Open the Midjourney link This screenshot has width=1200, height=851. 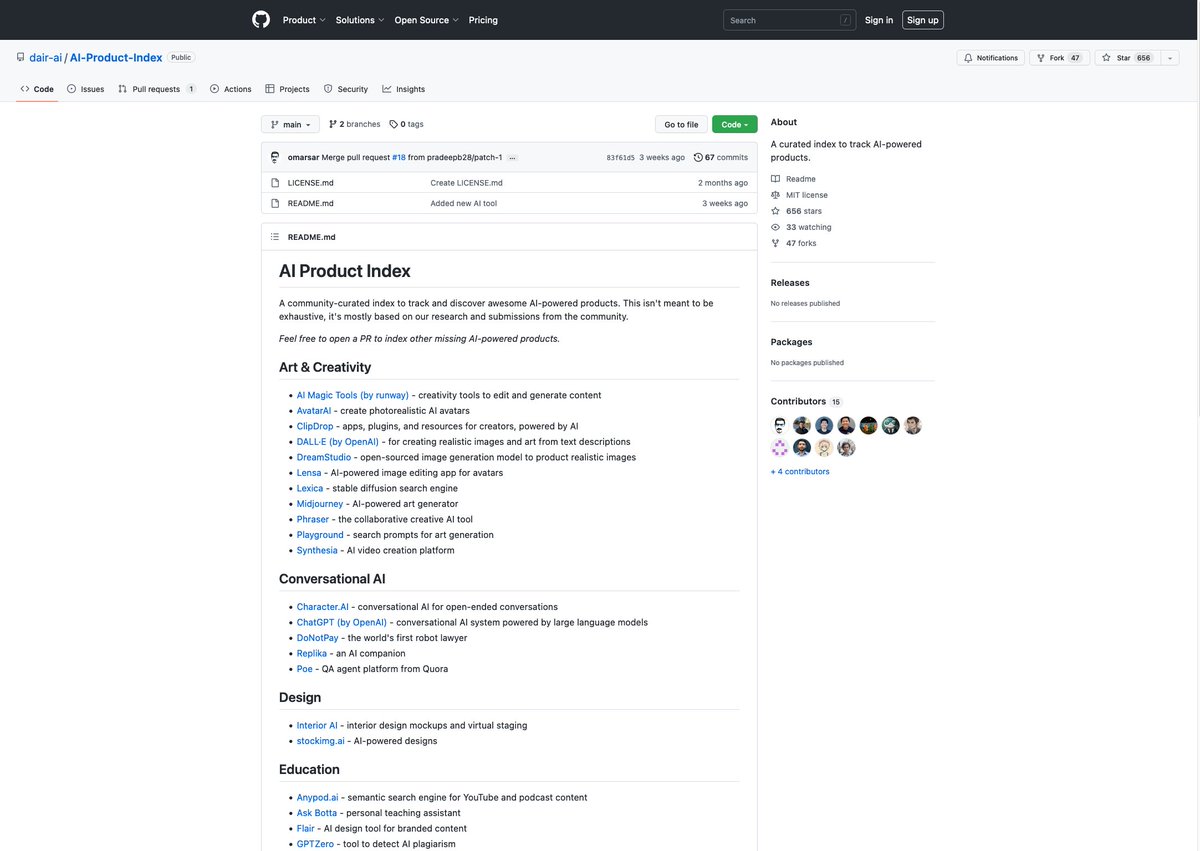[320, 504]
